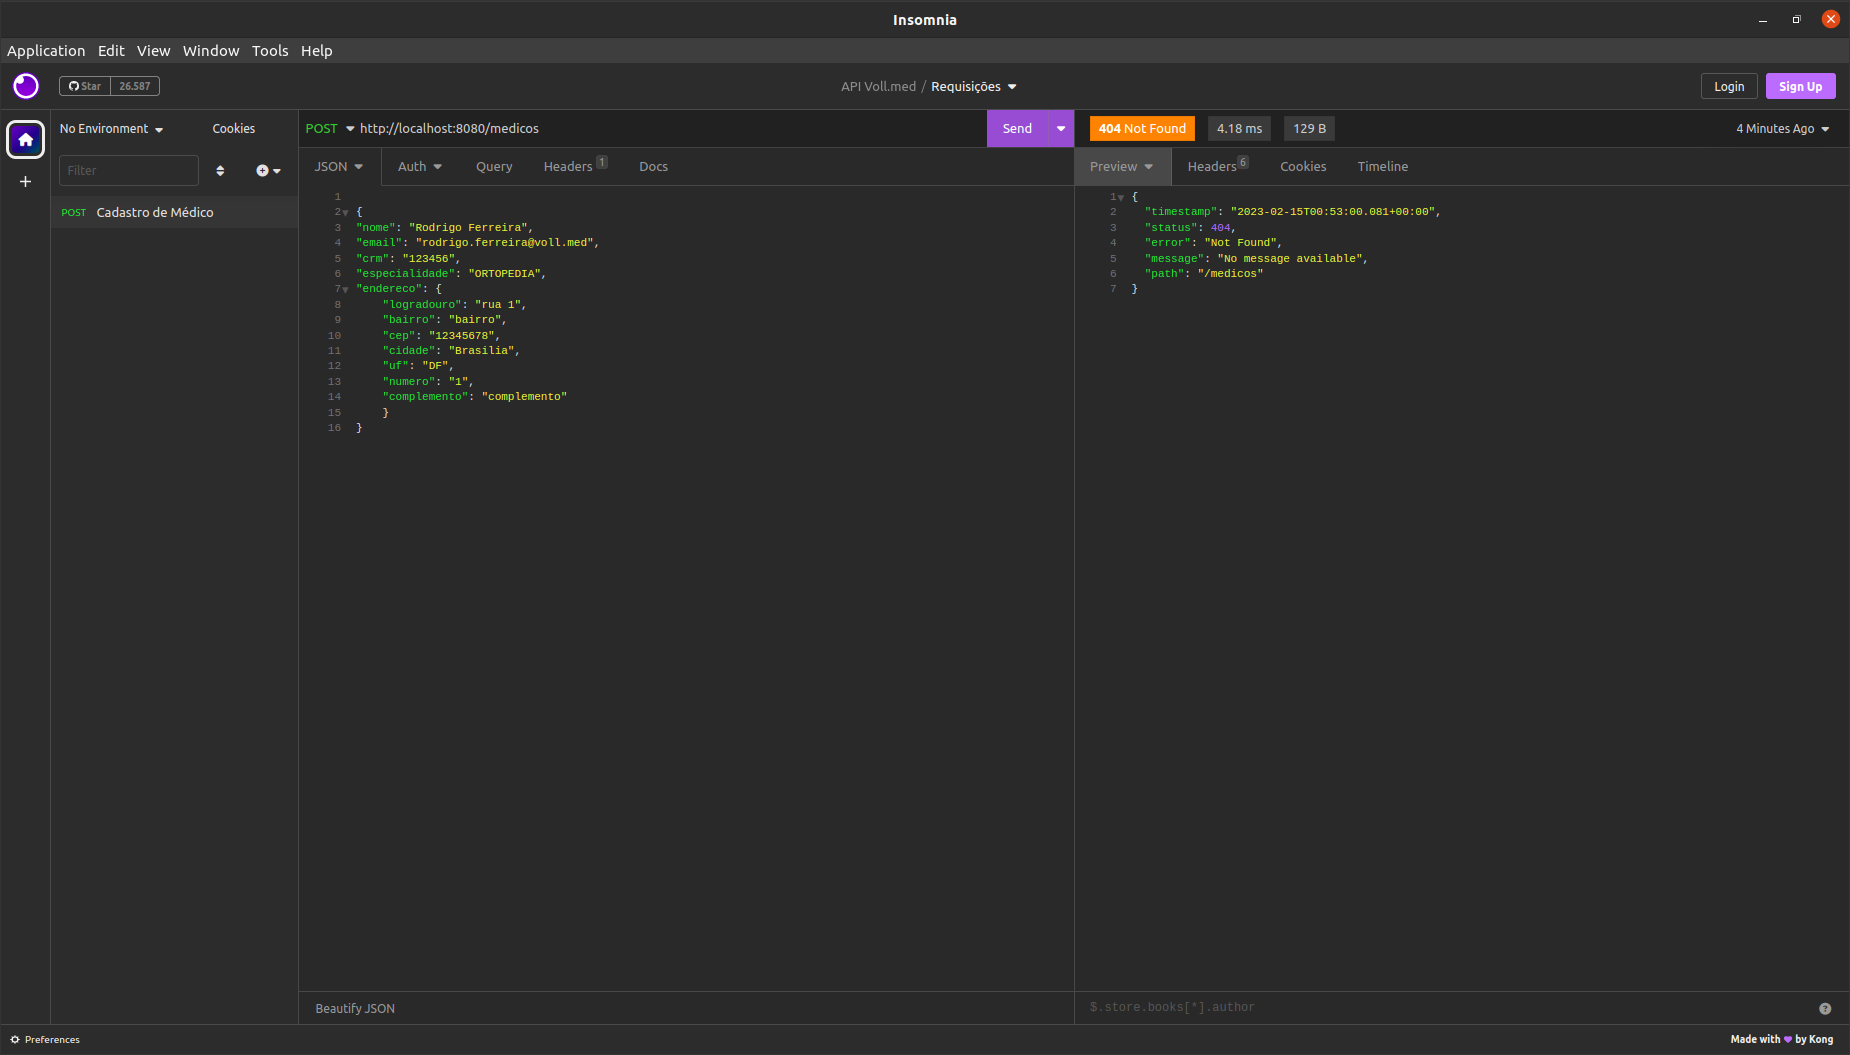The image size is (1850, 1055).
Task: Switch to response Headers tab
Action: click(1218, 167)
